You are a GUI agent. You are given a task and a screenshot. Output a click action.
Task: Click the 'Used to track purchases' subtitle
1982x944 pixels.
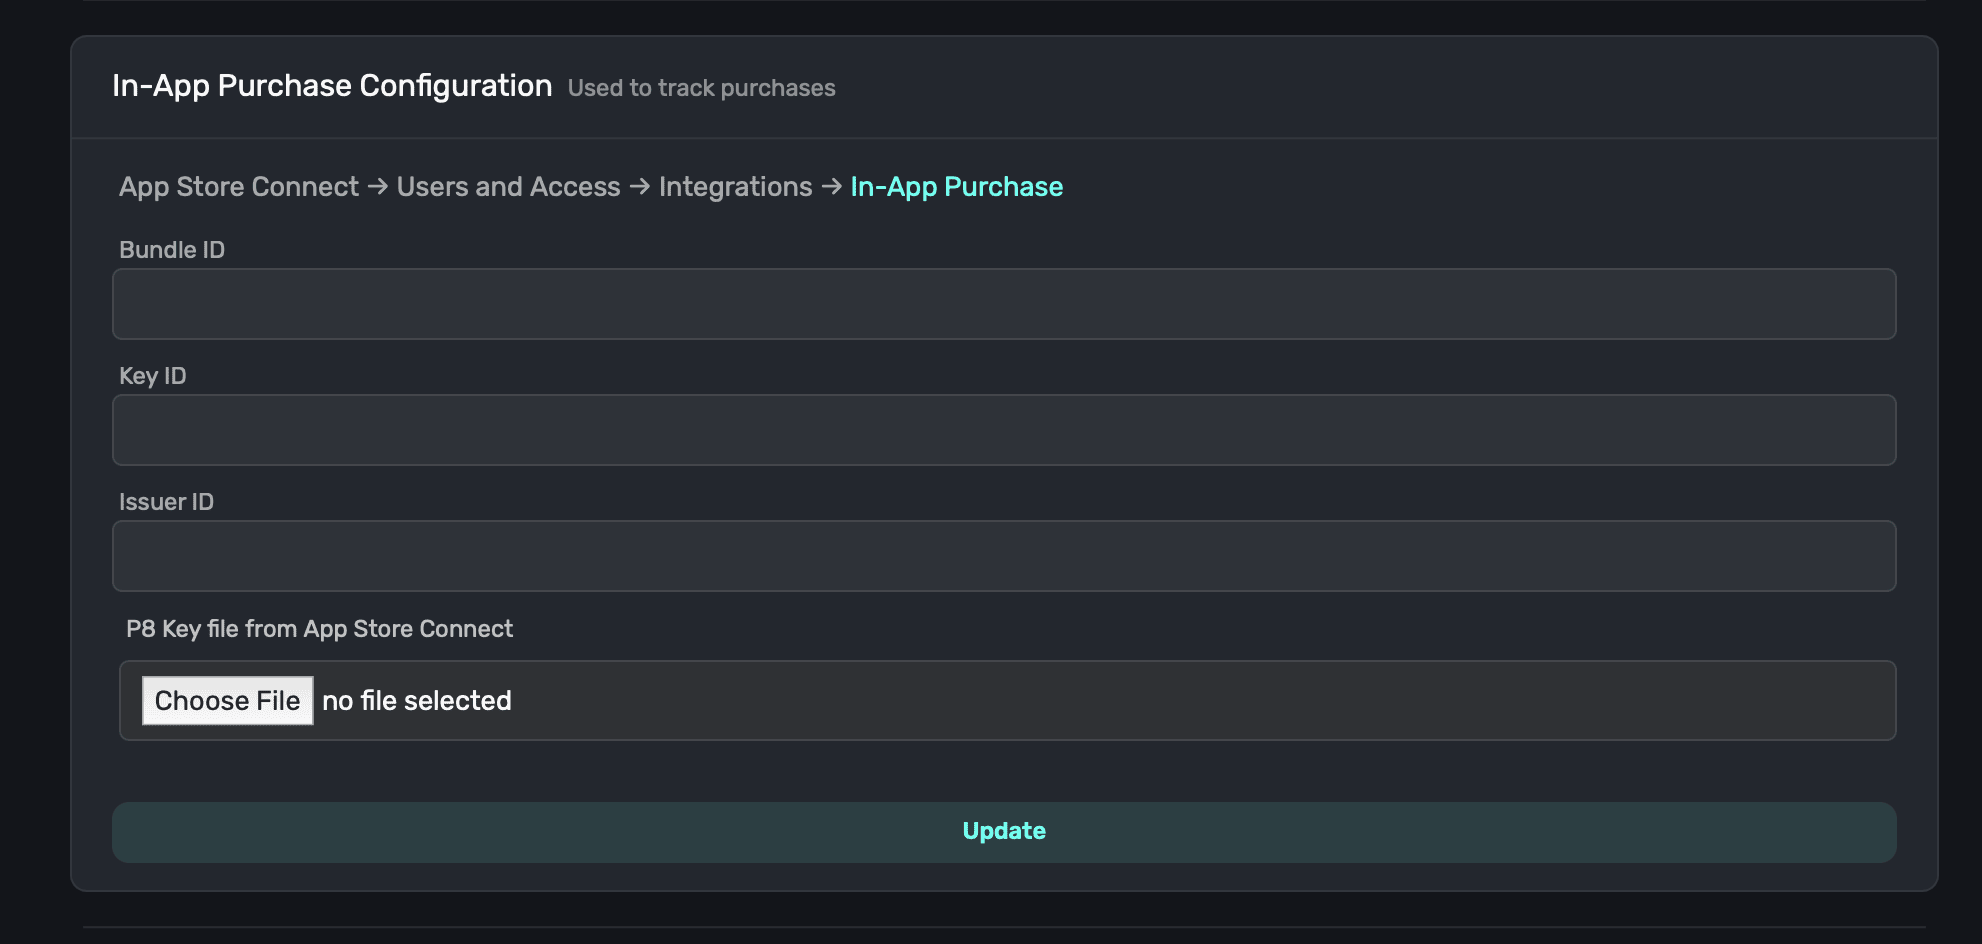(701, 88)
